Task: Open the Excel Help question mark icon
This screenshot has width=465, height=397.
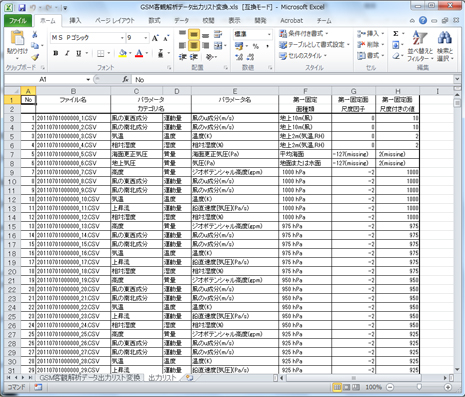Action: point(423,21)
